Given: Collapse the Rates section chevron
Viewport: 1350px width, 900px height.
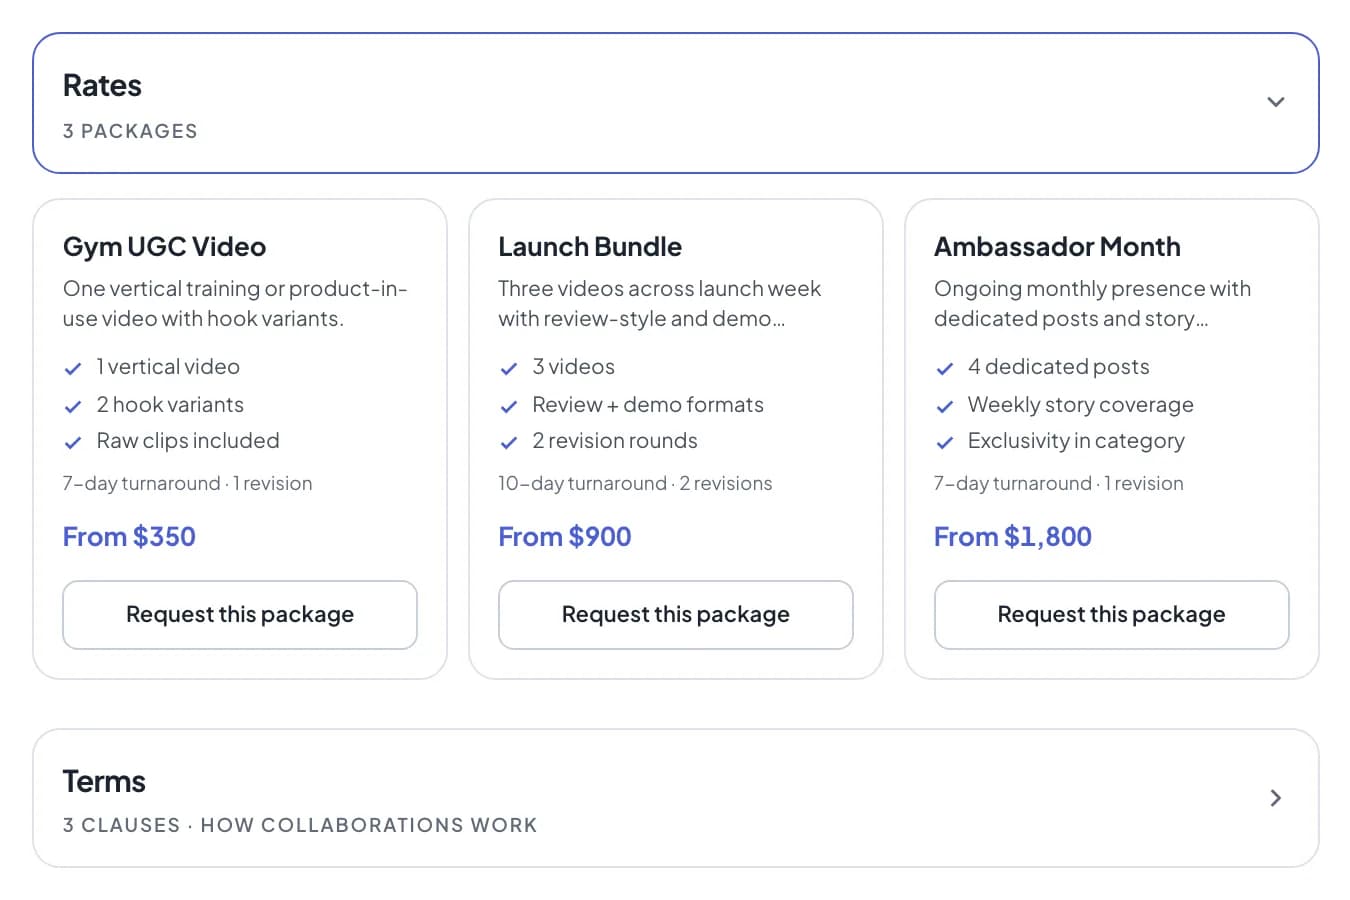Looking at the screenshot, I should [1275, 102].
